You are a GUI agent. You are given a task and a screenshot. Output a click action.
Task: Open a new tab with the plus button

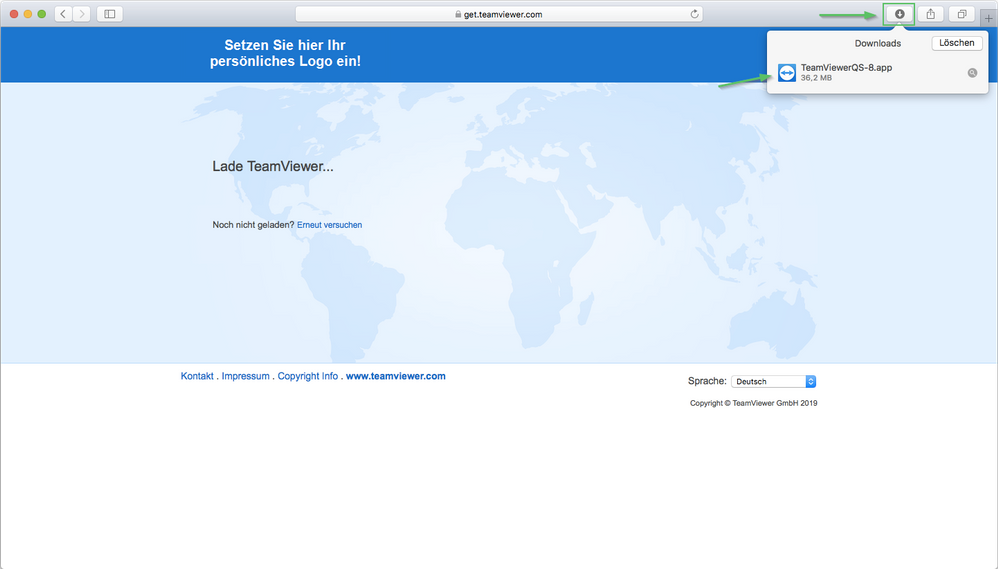(x=988, y=18)
